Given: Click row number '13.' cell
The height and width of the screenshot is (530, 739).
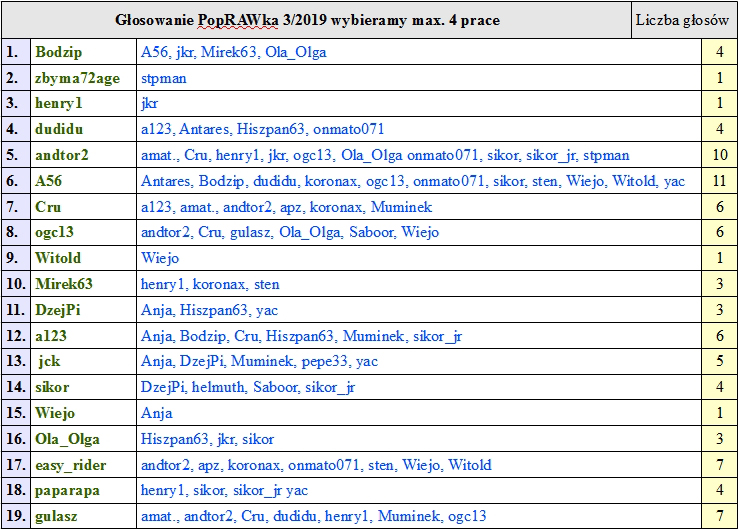Looking at the screenshot, I should (x=16, y=361).
